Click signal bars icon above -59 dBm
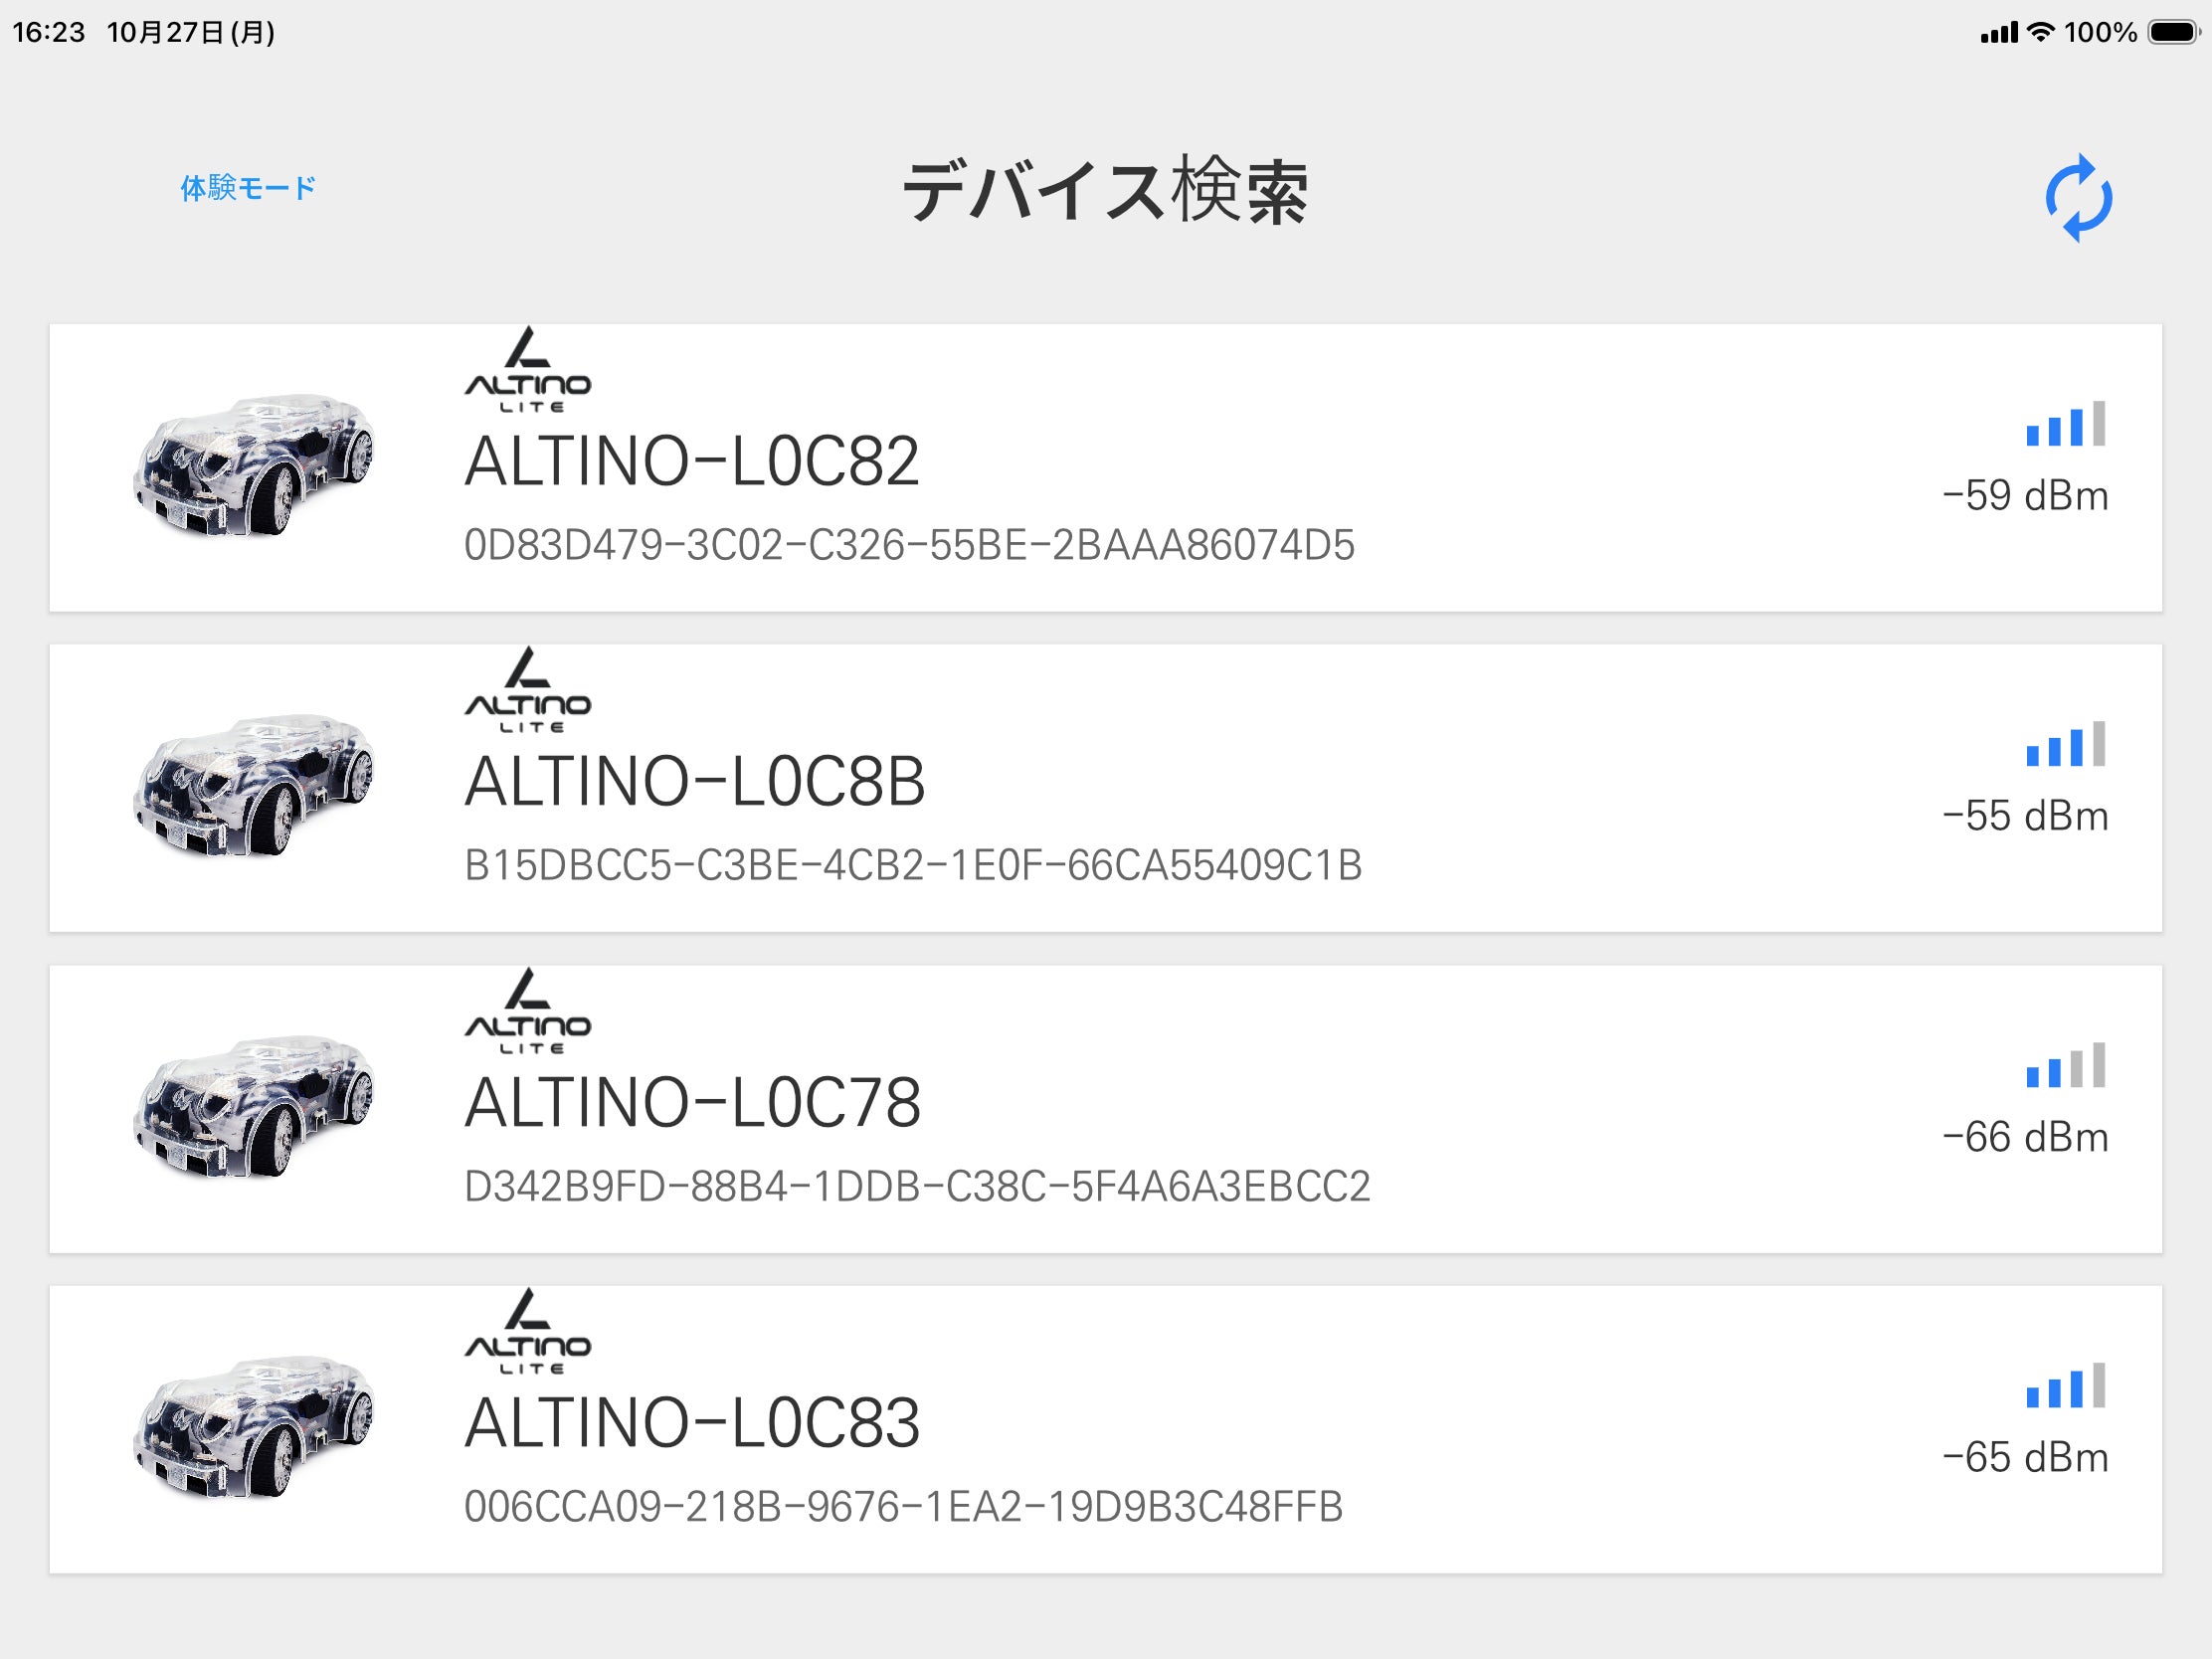 2065,424
